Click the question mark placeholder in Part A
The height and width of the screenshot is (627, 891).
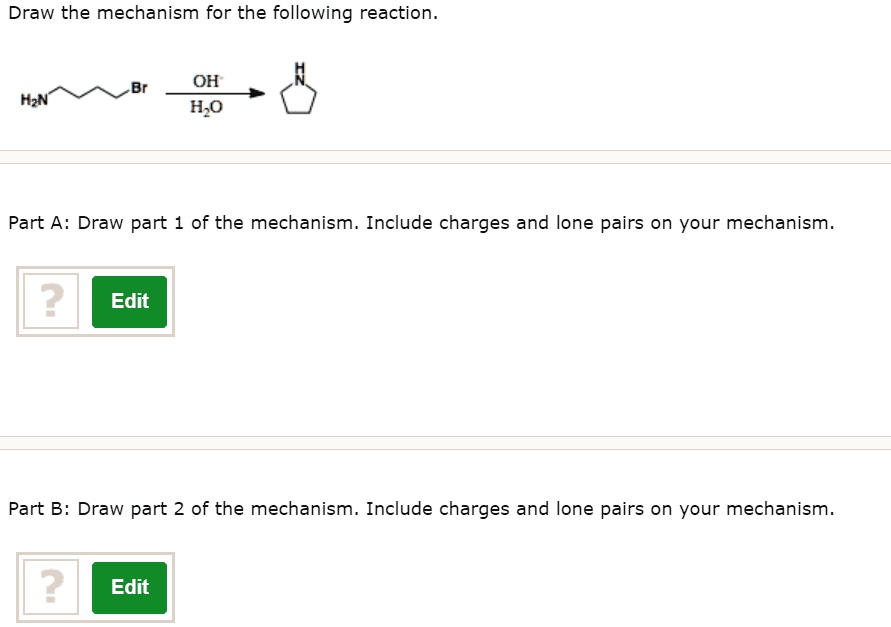pos(51,301)
